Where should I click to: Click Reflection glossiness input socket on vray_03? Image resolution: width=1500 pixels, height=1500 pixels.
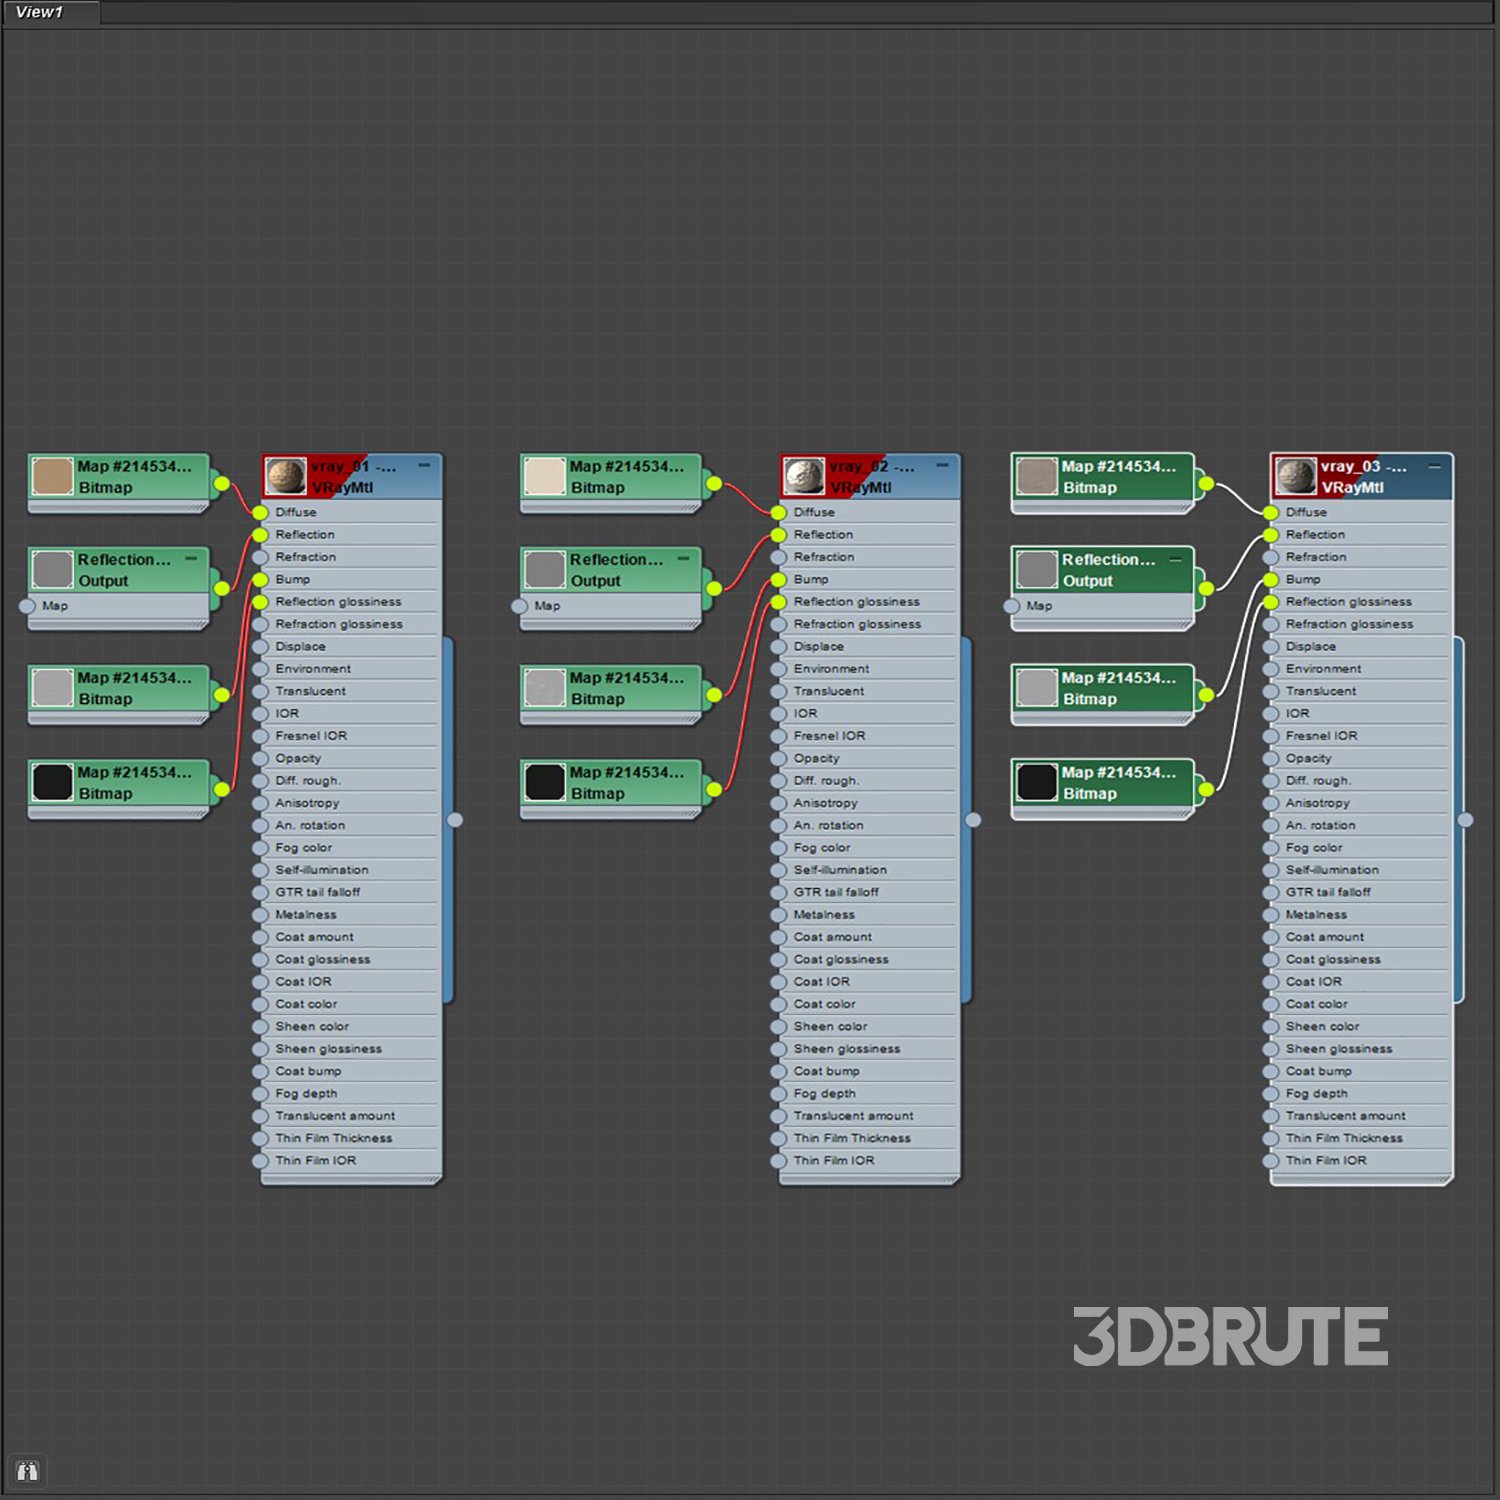point(1271,602)
